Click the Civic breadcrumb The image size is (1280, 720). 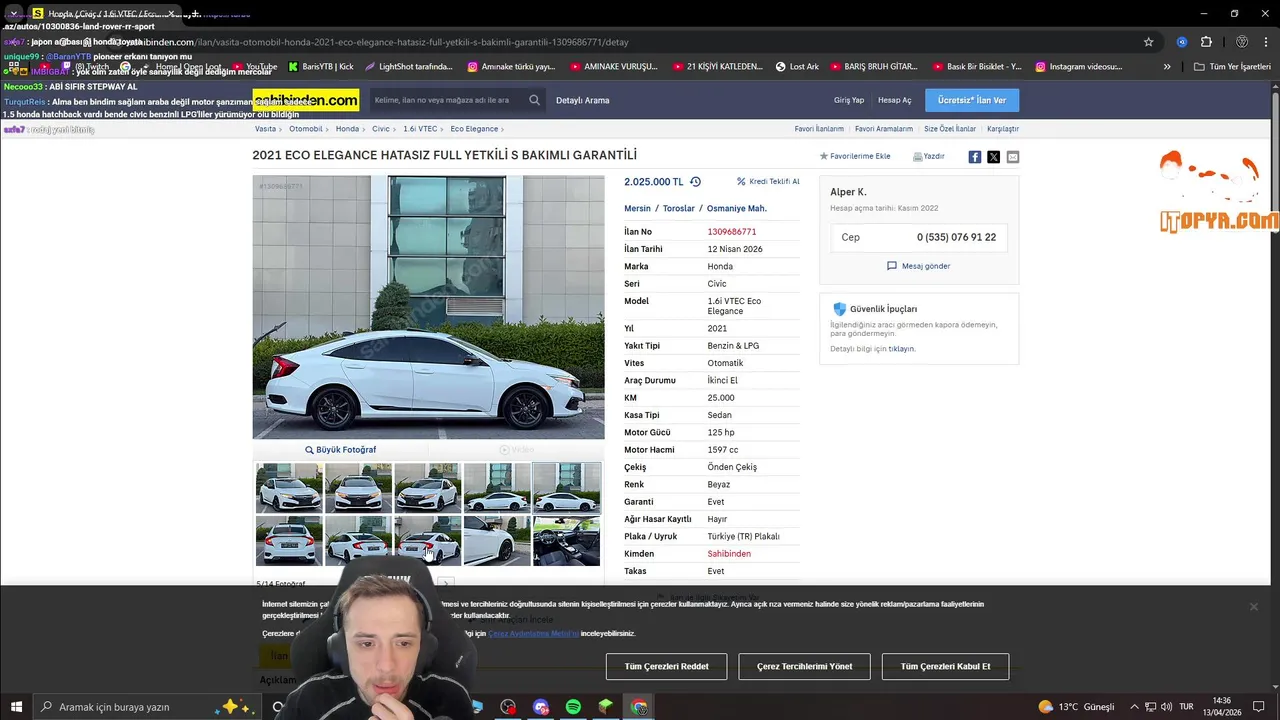click(381, 129)
